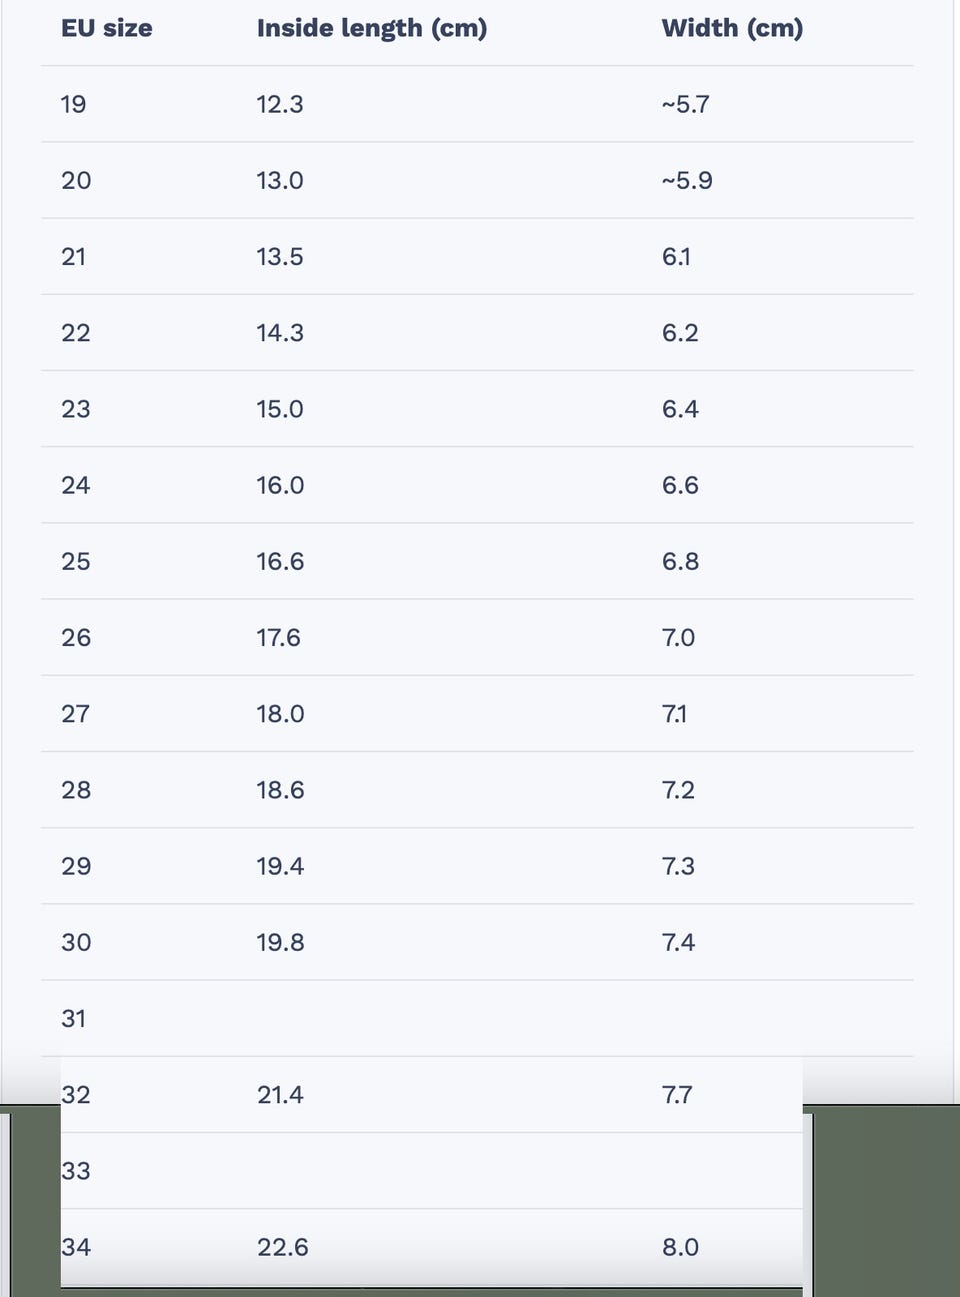Click width value 6.4
The width and height of the screenshot is (960, 1297).
(680, 409)
